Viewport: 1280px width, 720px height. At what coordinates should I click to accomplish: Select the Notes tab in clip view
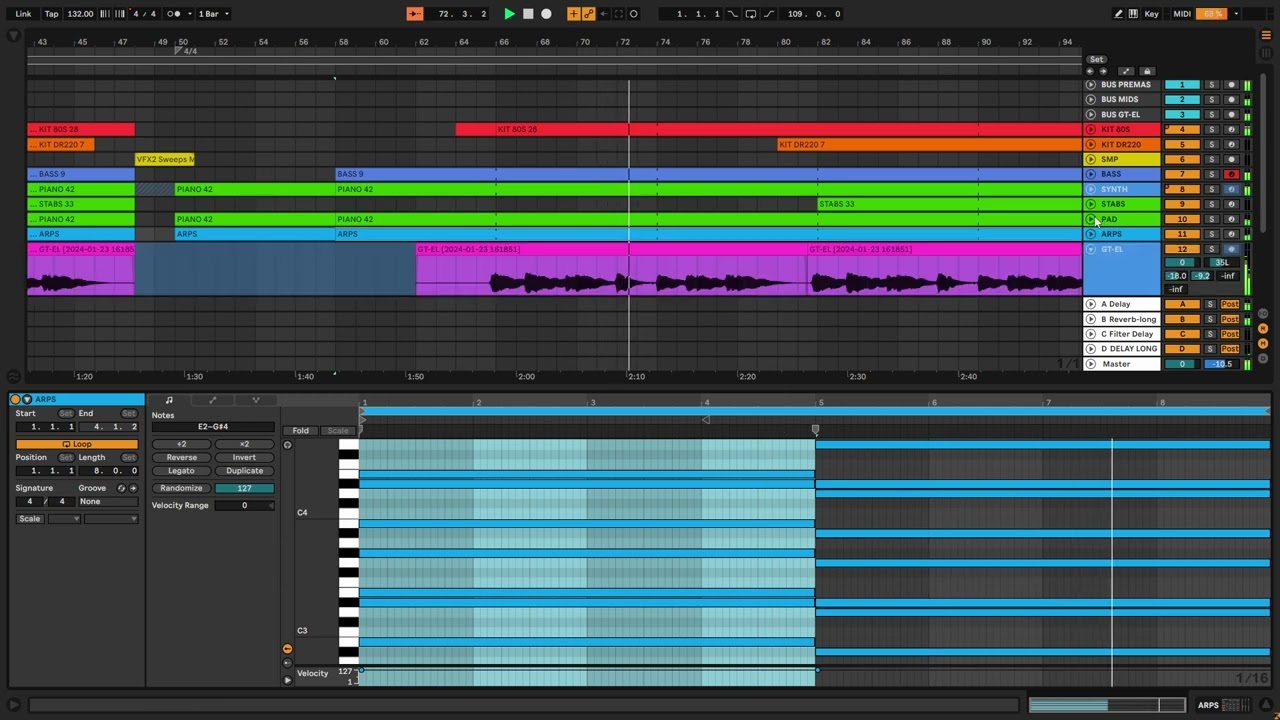tap(169, 400)
